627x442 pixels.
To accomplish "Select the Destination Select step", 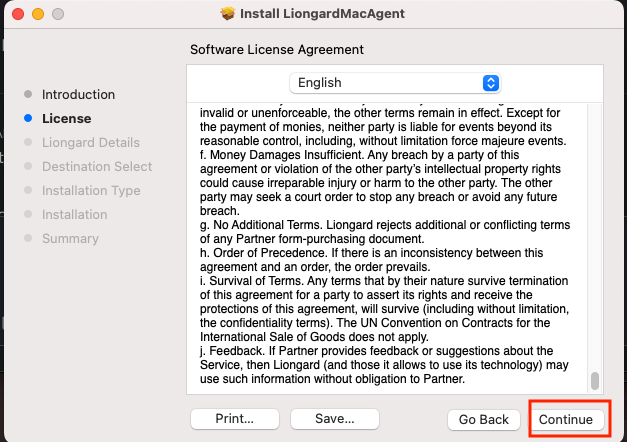I will (97, 166).
